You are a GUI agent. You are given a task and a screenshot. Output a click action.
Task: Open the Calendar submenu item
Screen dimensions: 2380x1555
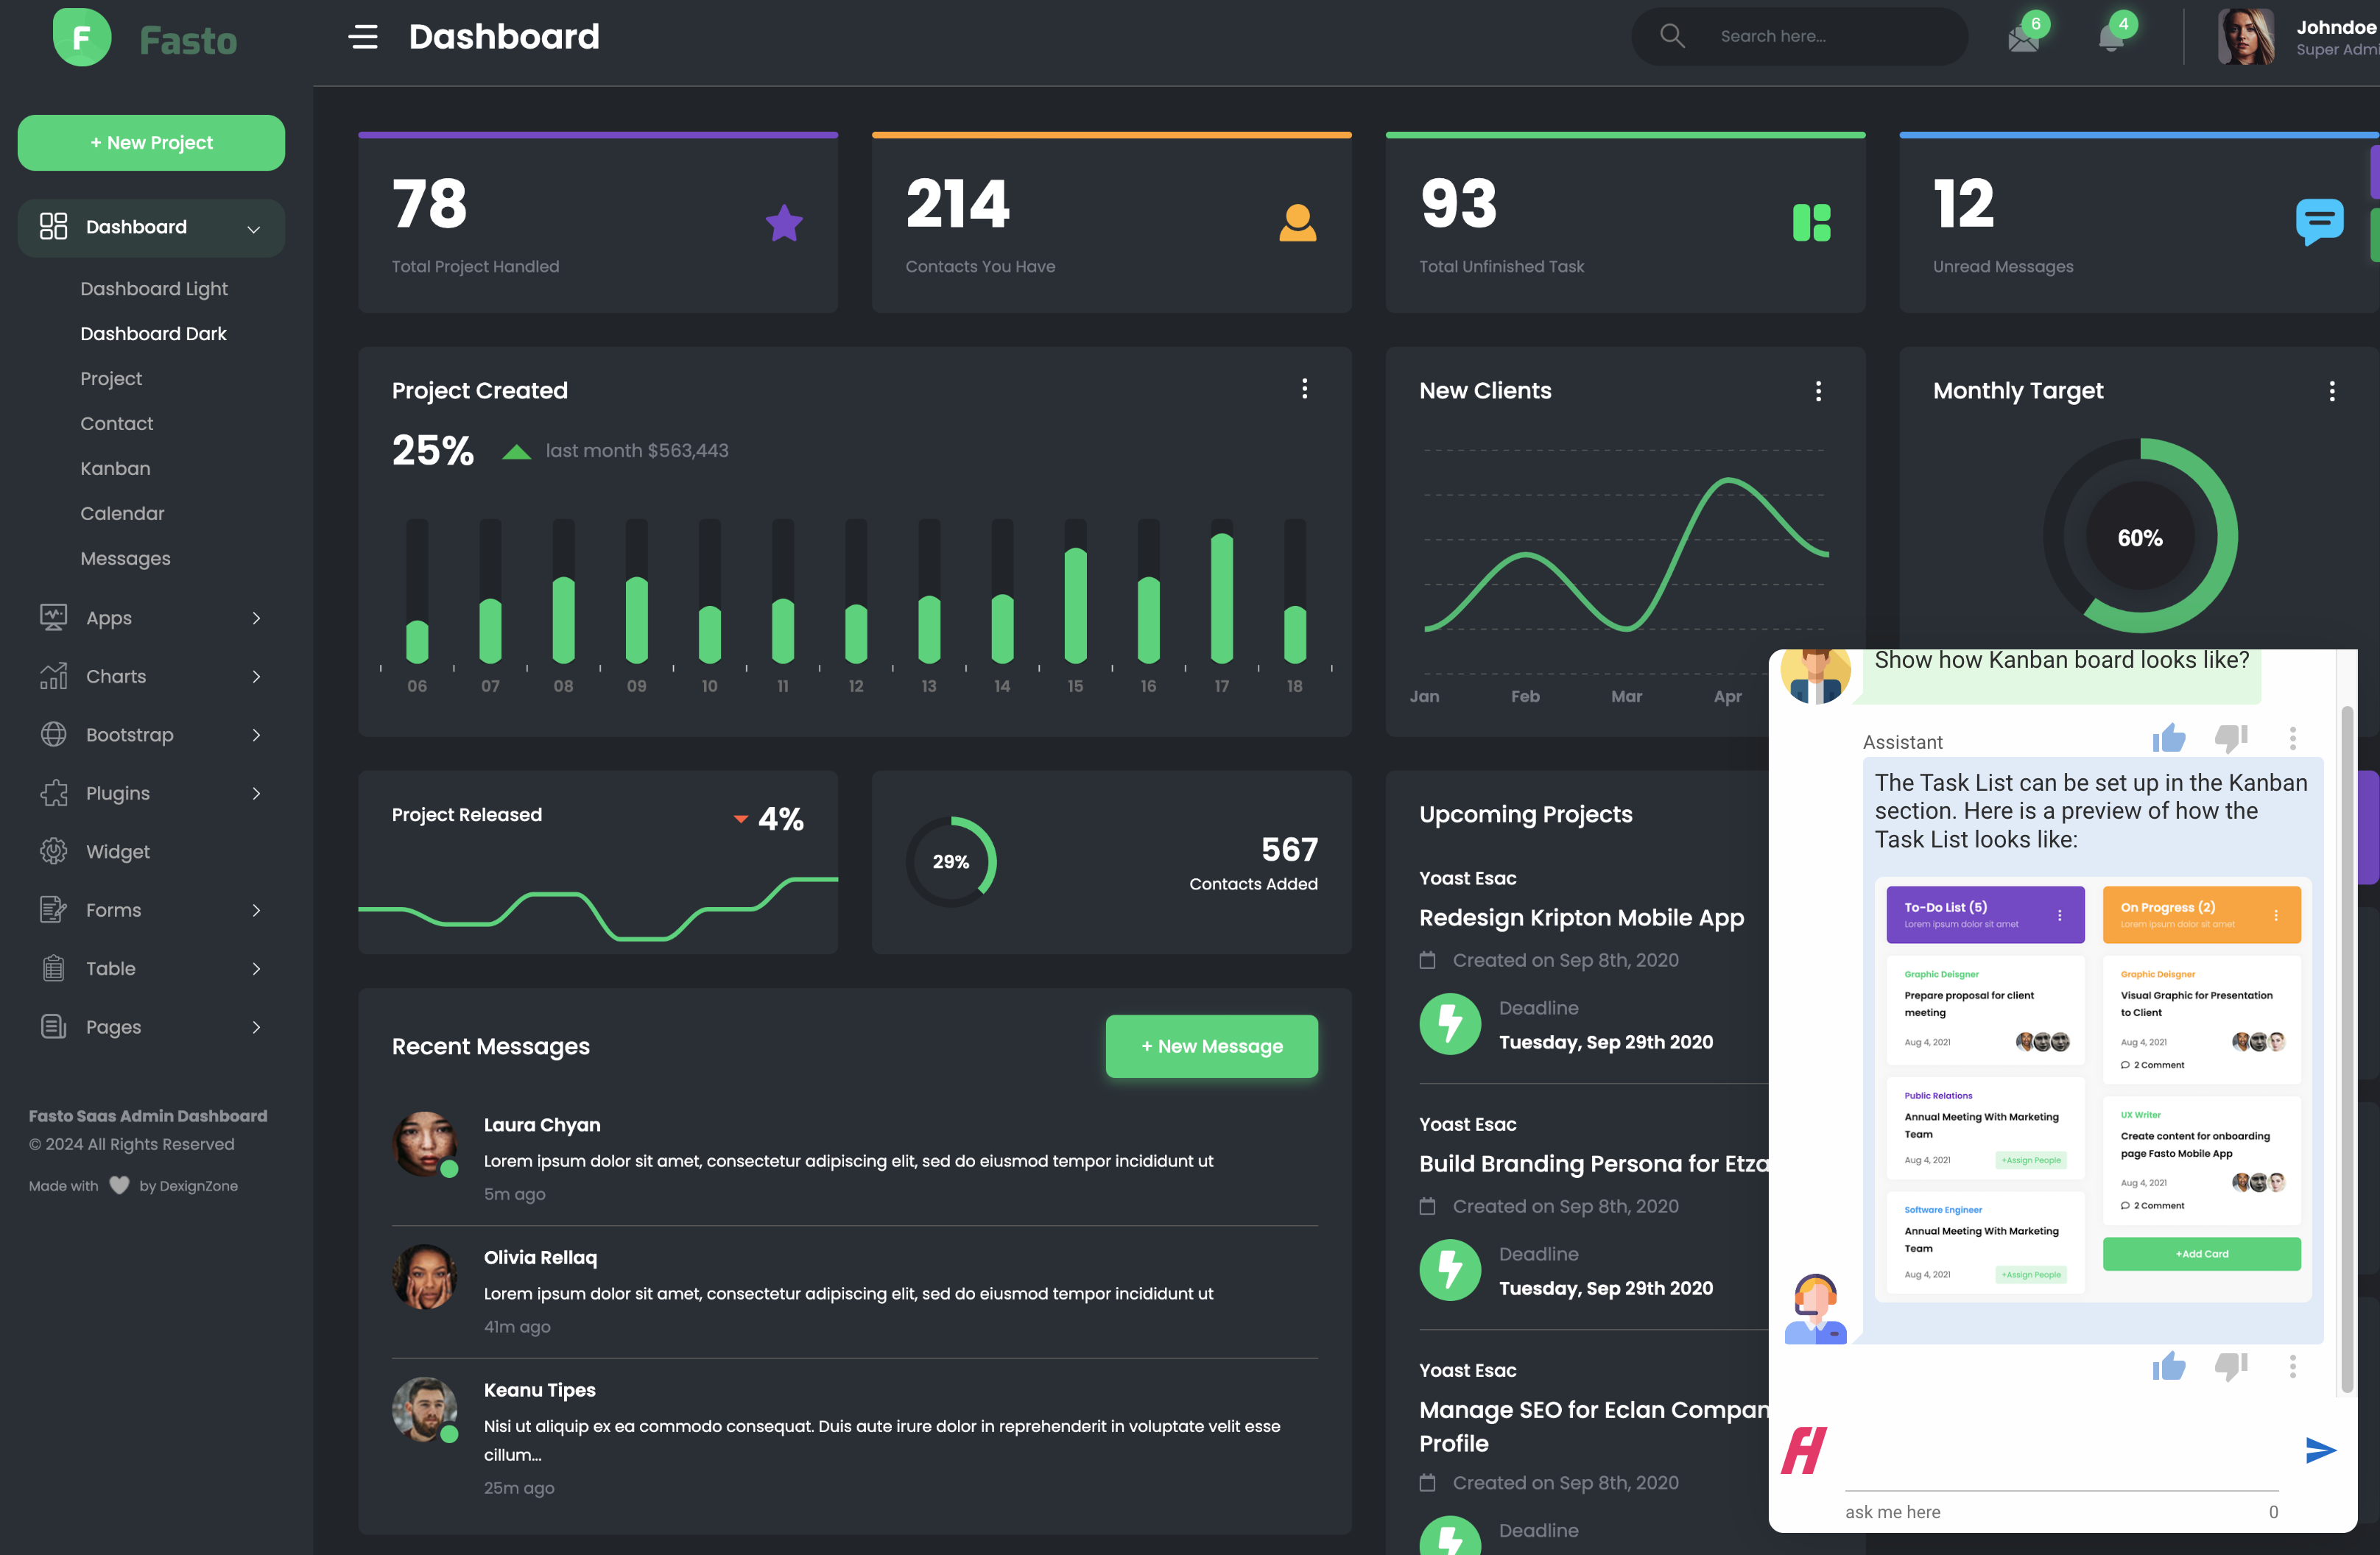click(x=122, y=513)
